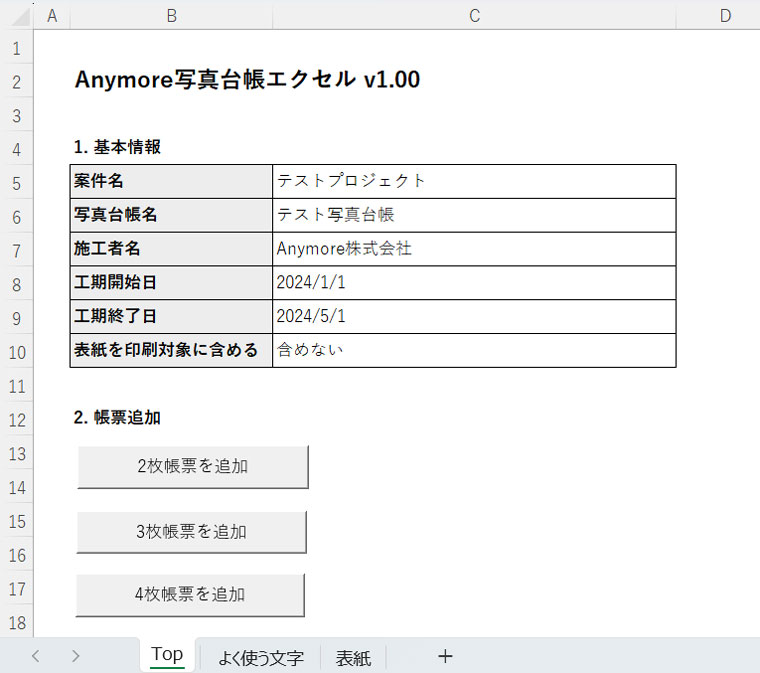The image size is (760, 673).
Task: Click the Anymore写真台帳エクセル v1.00 title
Action: tap(247, 80)
